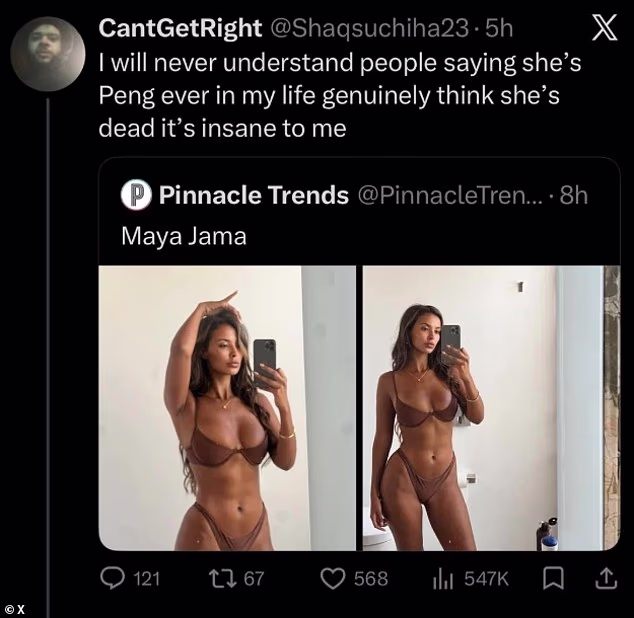Enlarge the left photo in the quoted tweet

click(227, 408)
